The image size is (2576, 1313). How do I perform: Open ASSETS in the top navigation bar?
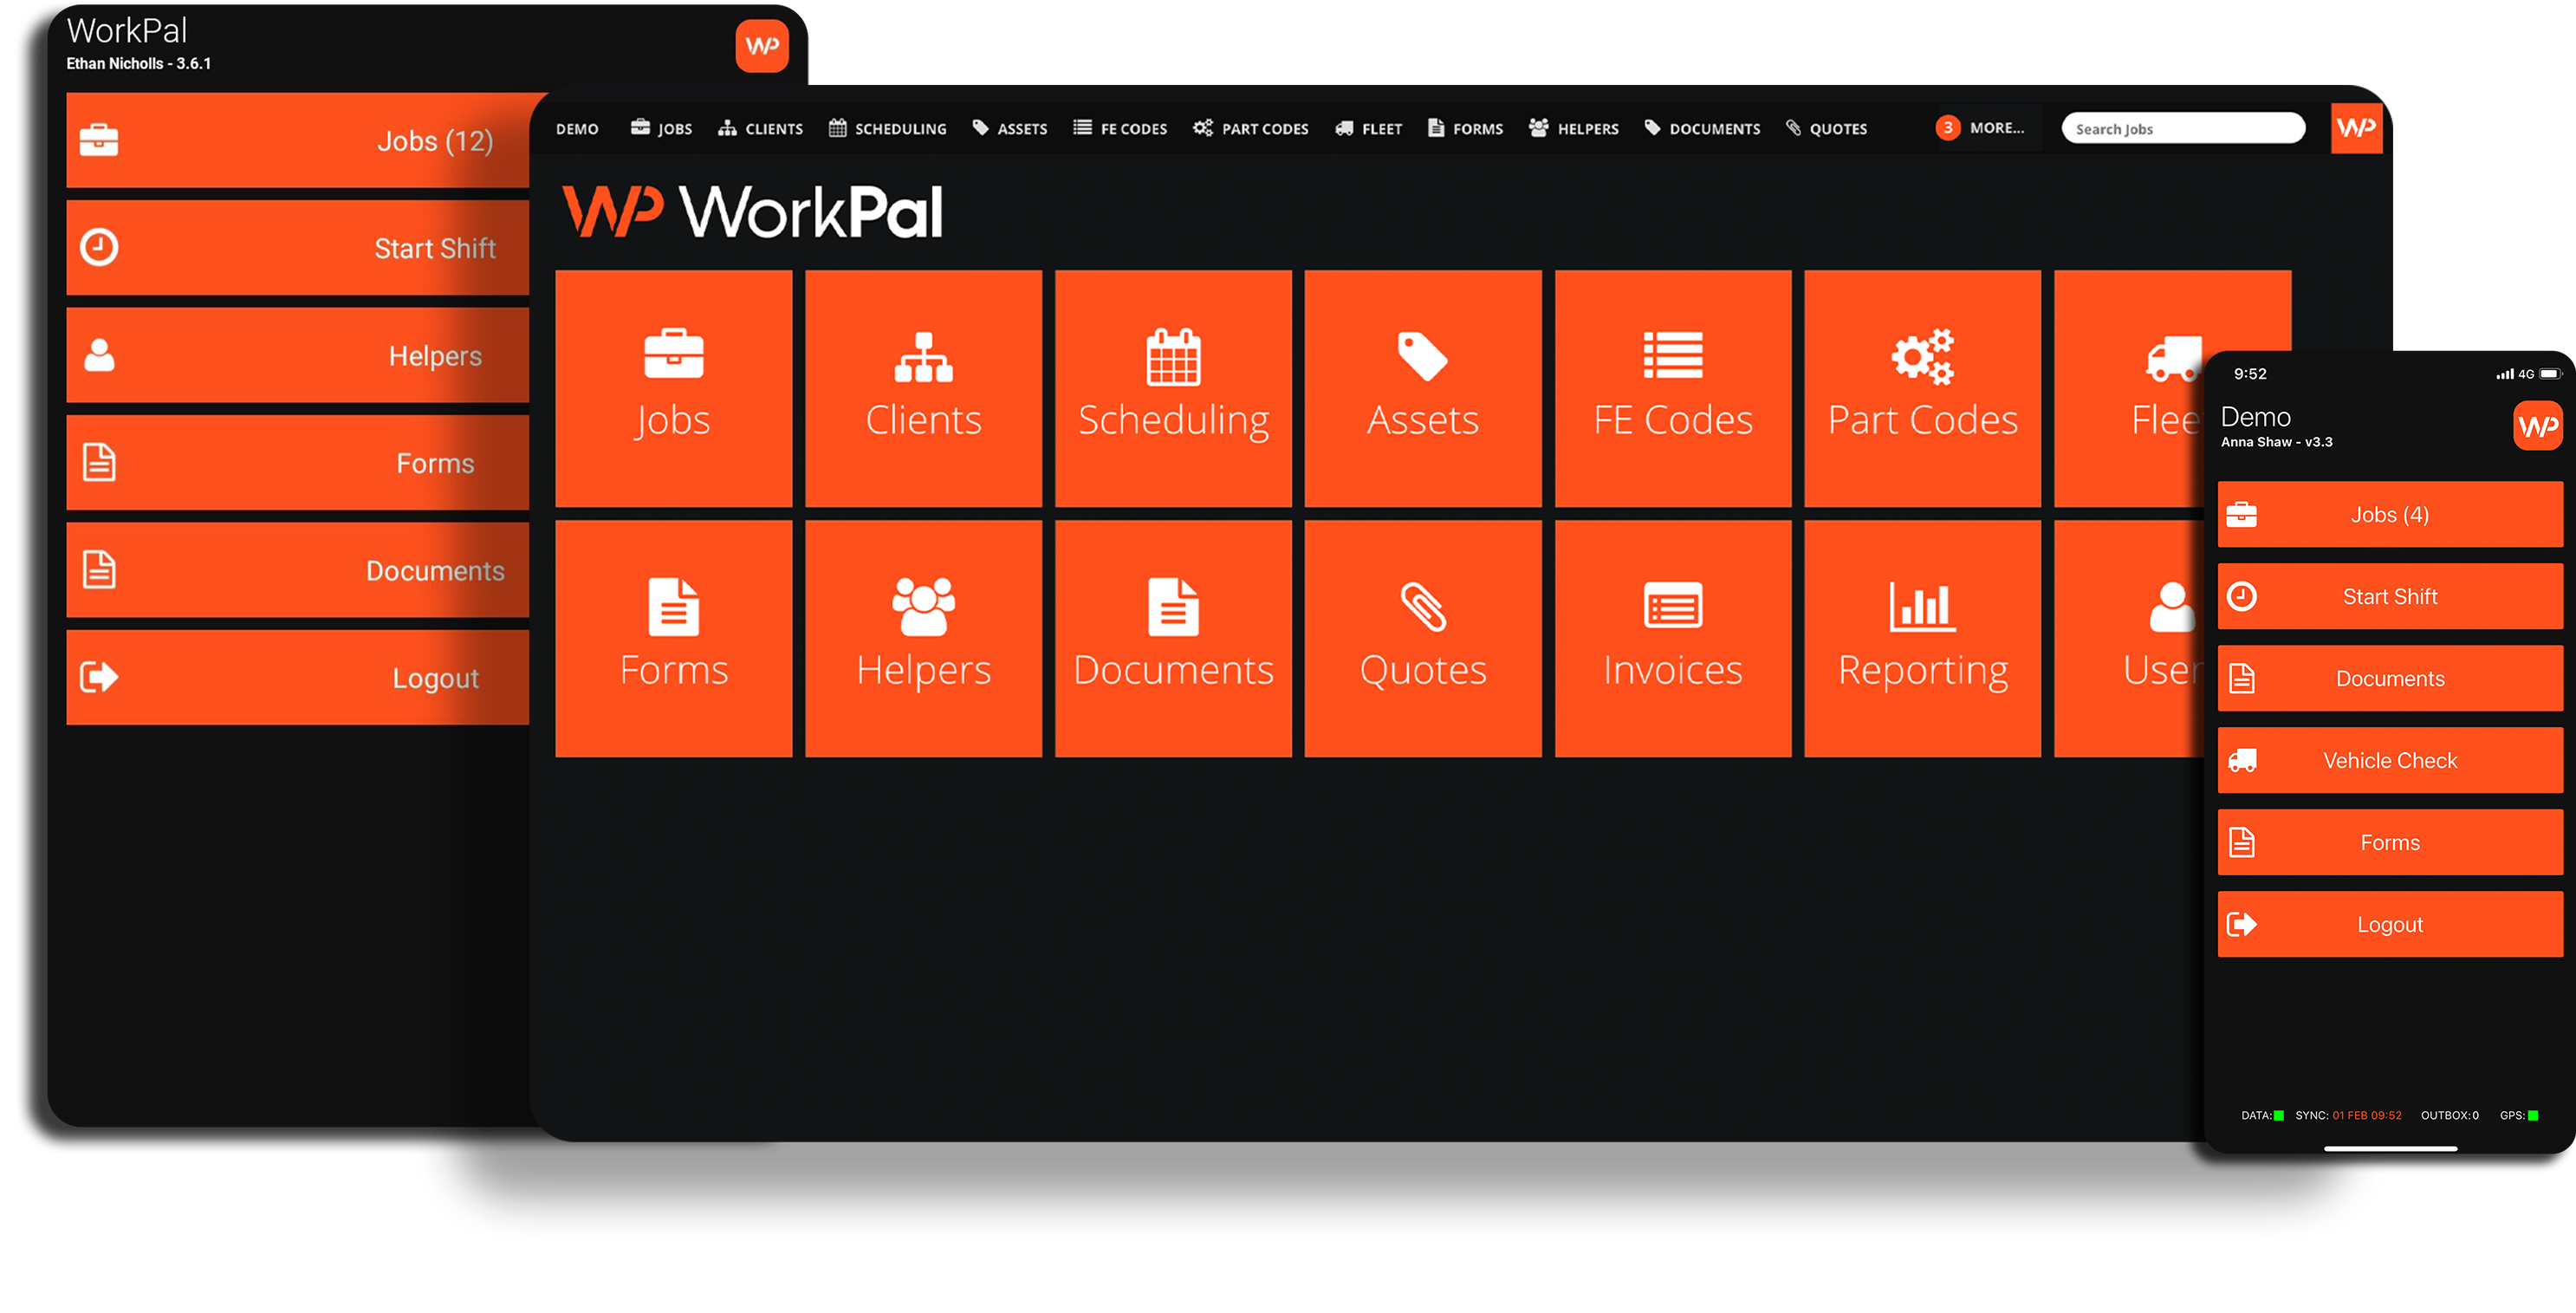point(1009,129)
